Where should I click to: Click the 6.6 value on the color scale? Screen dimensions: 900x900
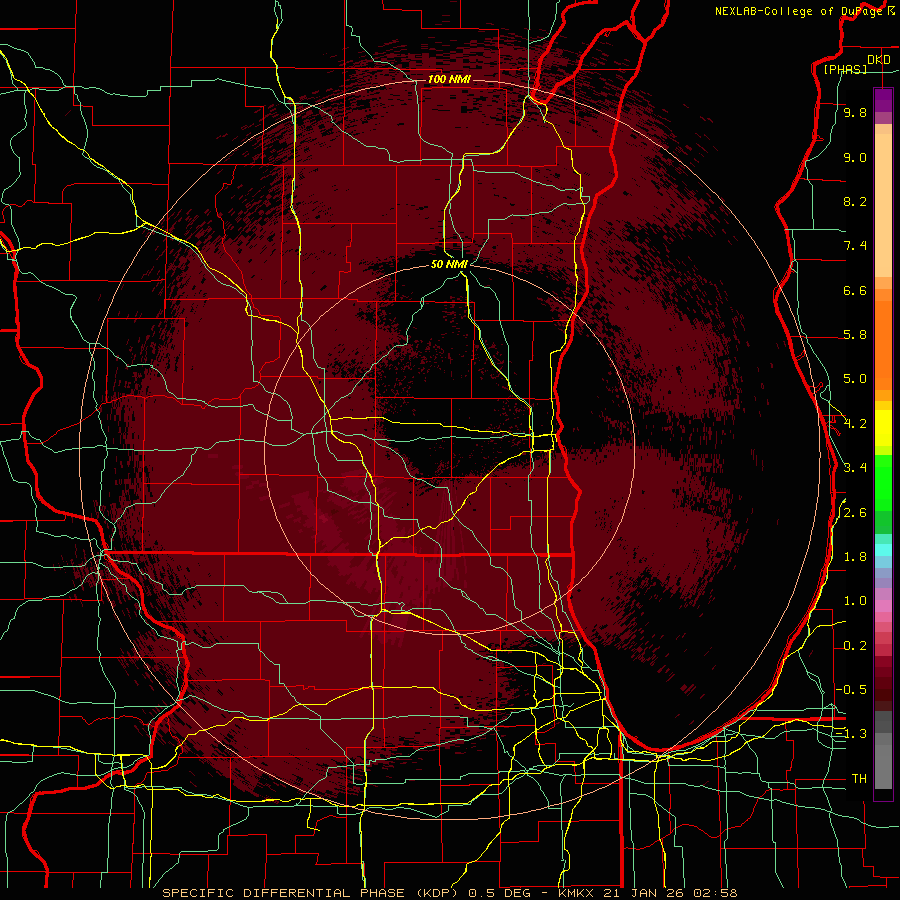tap(855, 290)
